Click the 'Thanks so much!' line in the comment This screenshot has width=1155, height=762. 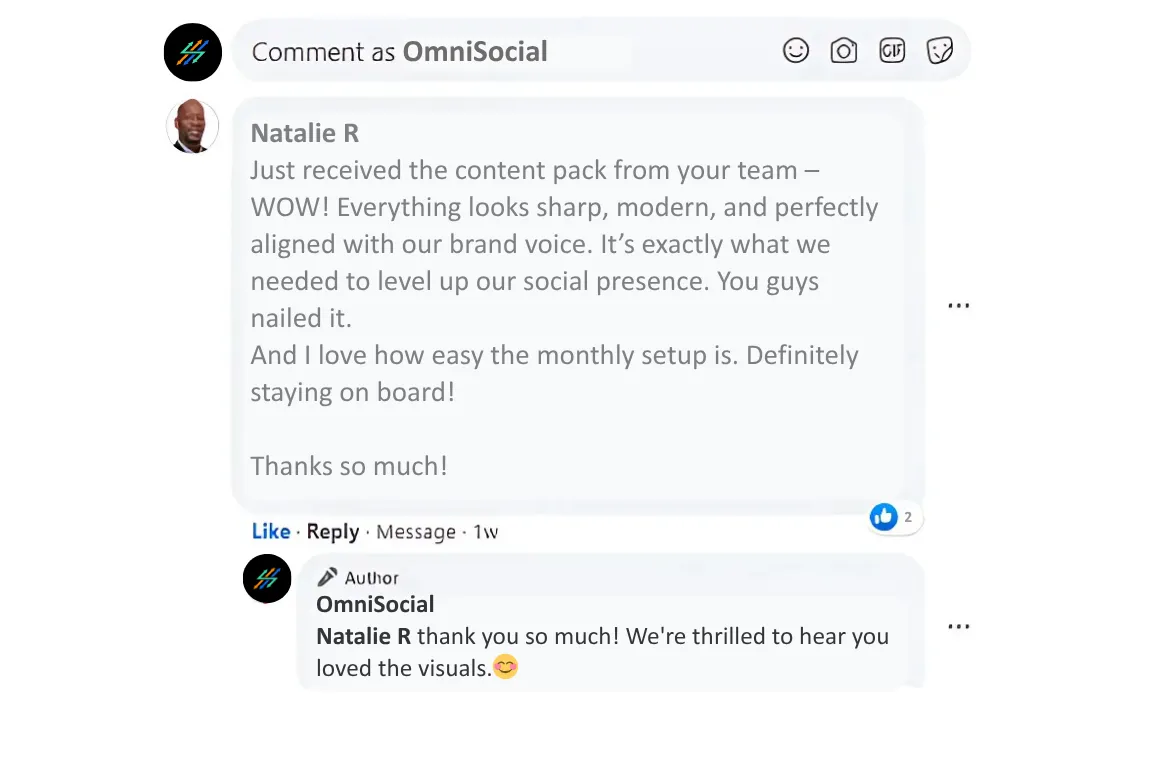coord(349,466)
